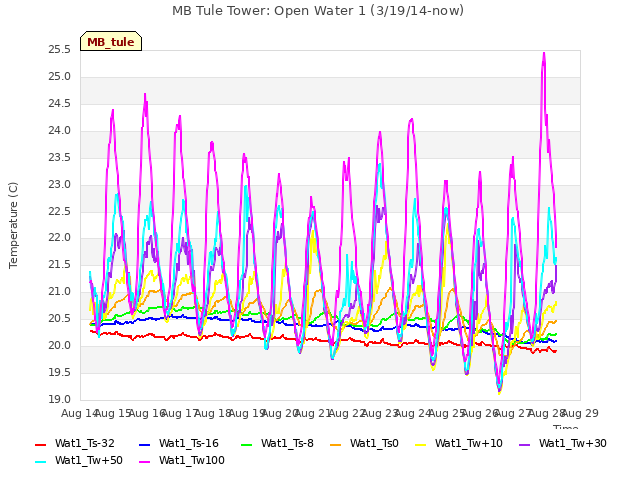The image size is (640, 480).
Task: Click the magenta peak on Aug 28
Action: tap(544, 53)
